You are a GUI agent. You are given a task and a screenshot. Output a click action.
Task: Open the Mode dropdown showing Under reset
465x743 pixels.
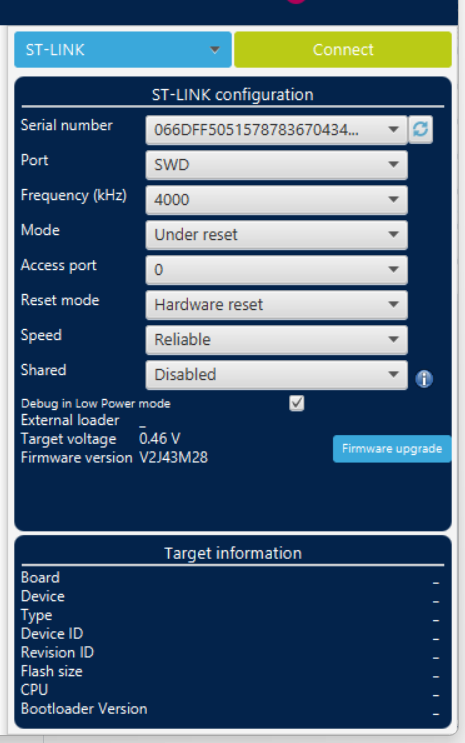coord(276,235)
